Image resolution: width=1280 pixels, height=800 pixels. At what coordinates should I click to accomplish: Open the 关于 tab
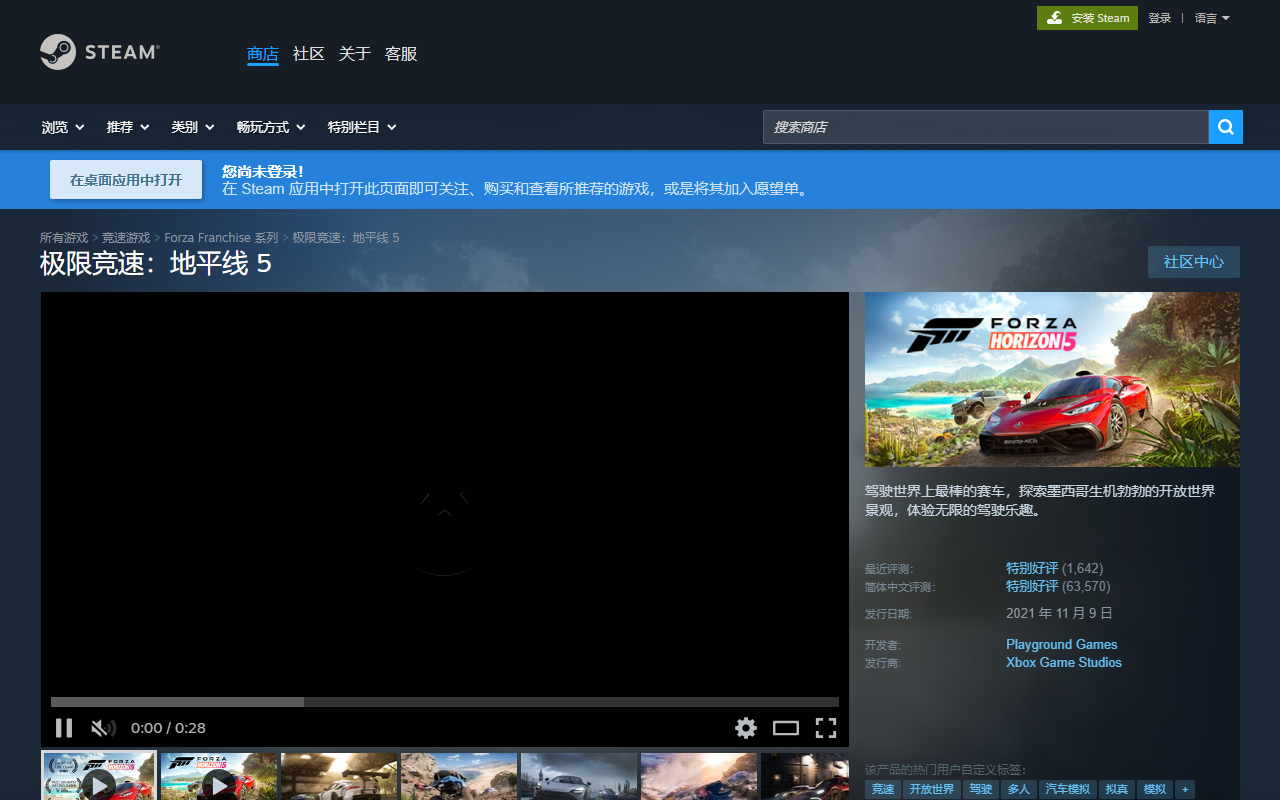tap(355, 54)
